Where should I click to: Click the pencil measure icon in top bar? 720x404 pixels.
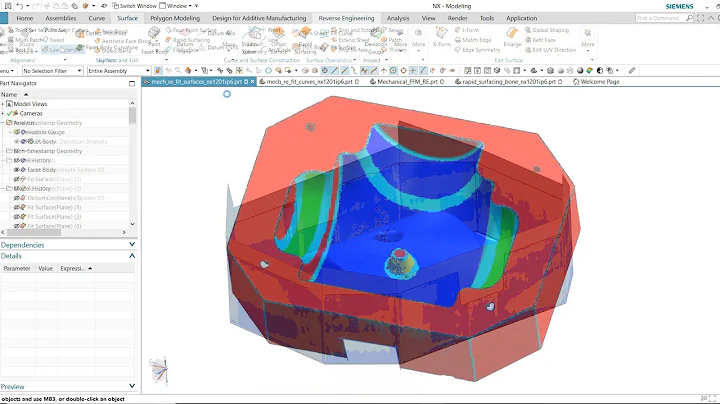(x=632, y=71)
